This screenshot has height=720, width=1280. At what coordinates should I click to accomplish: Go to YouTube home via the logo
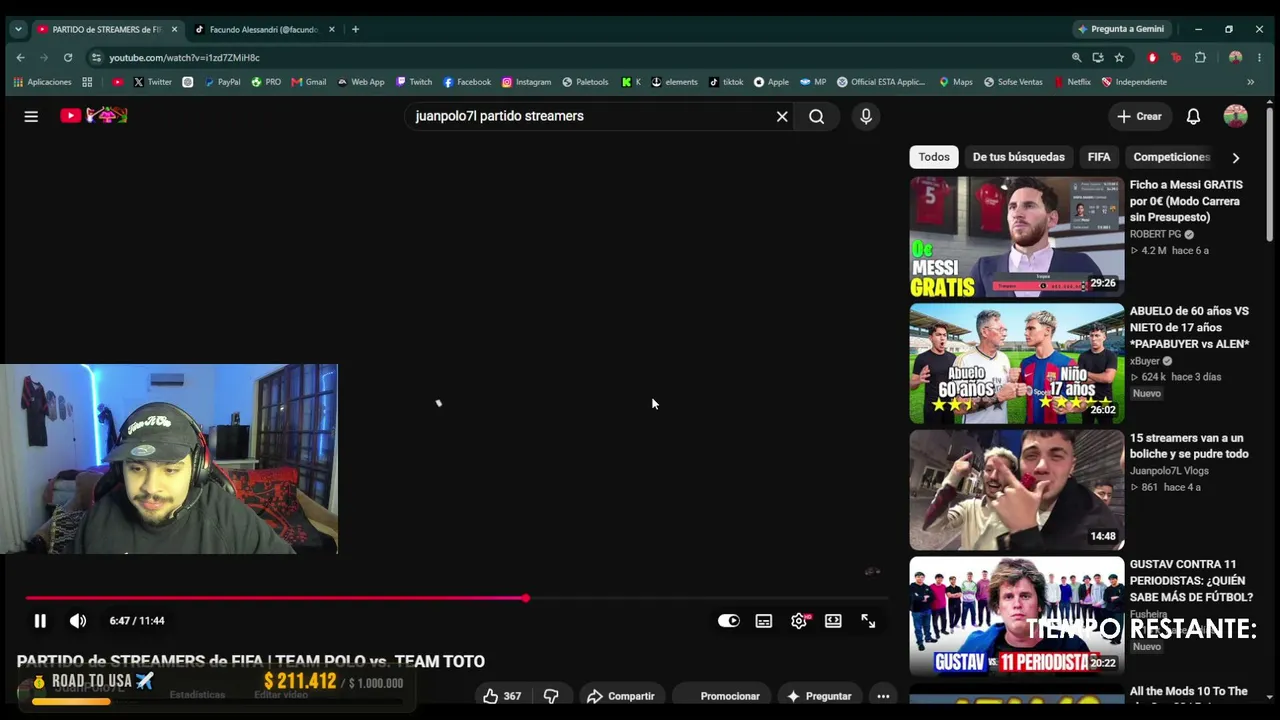(94, 116)
